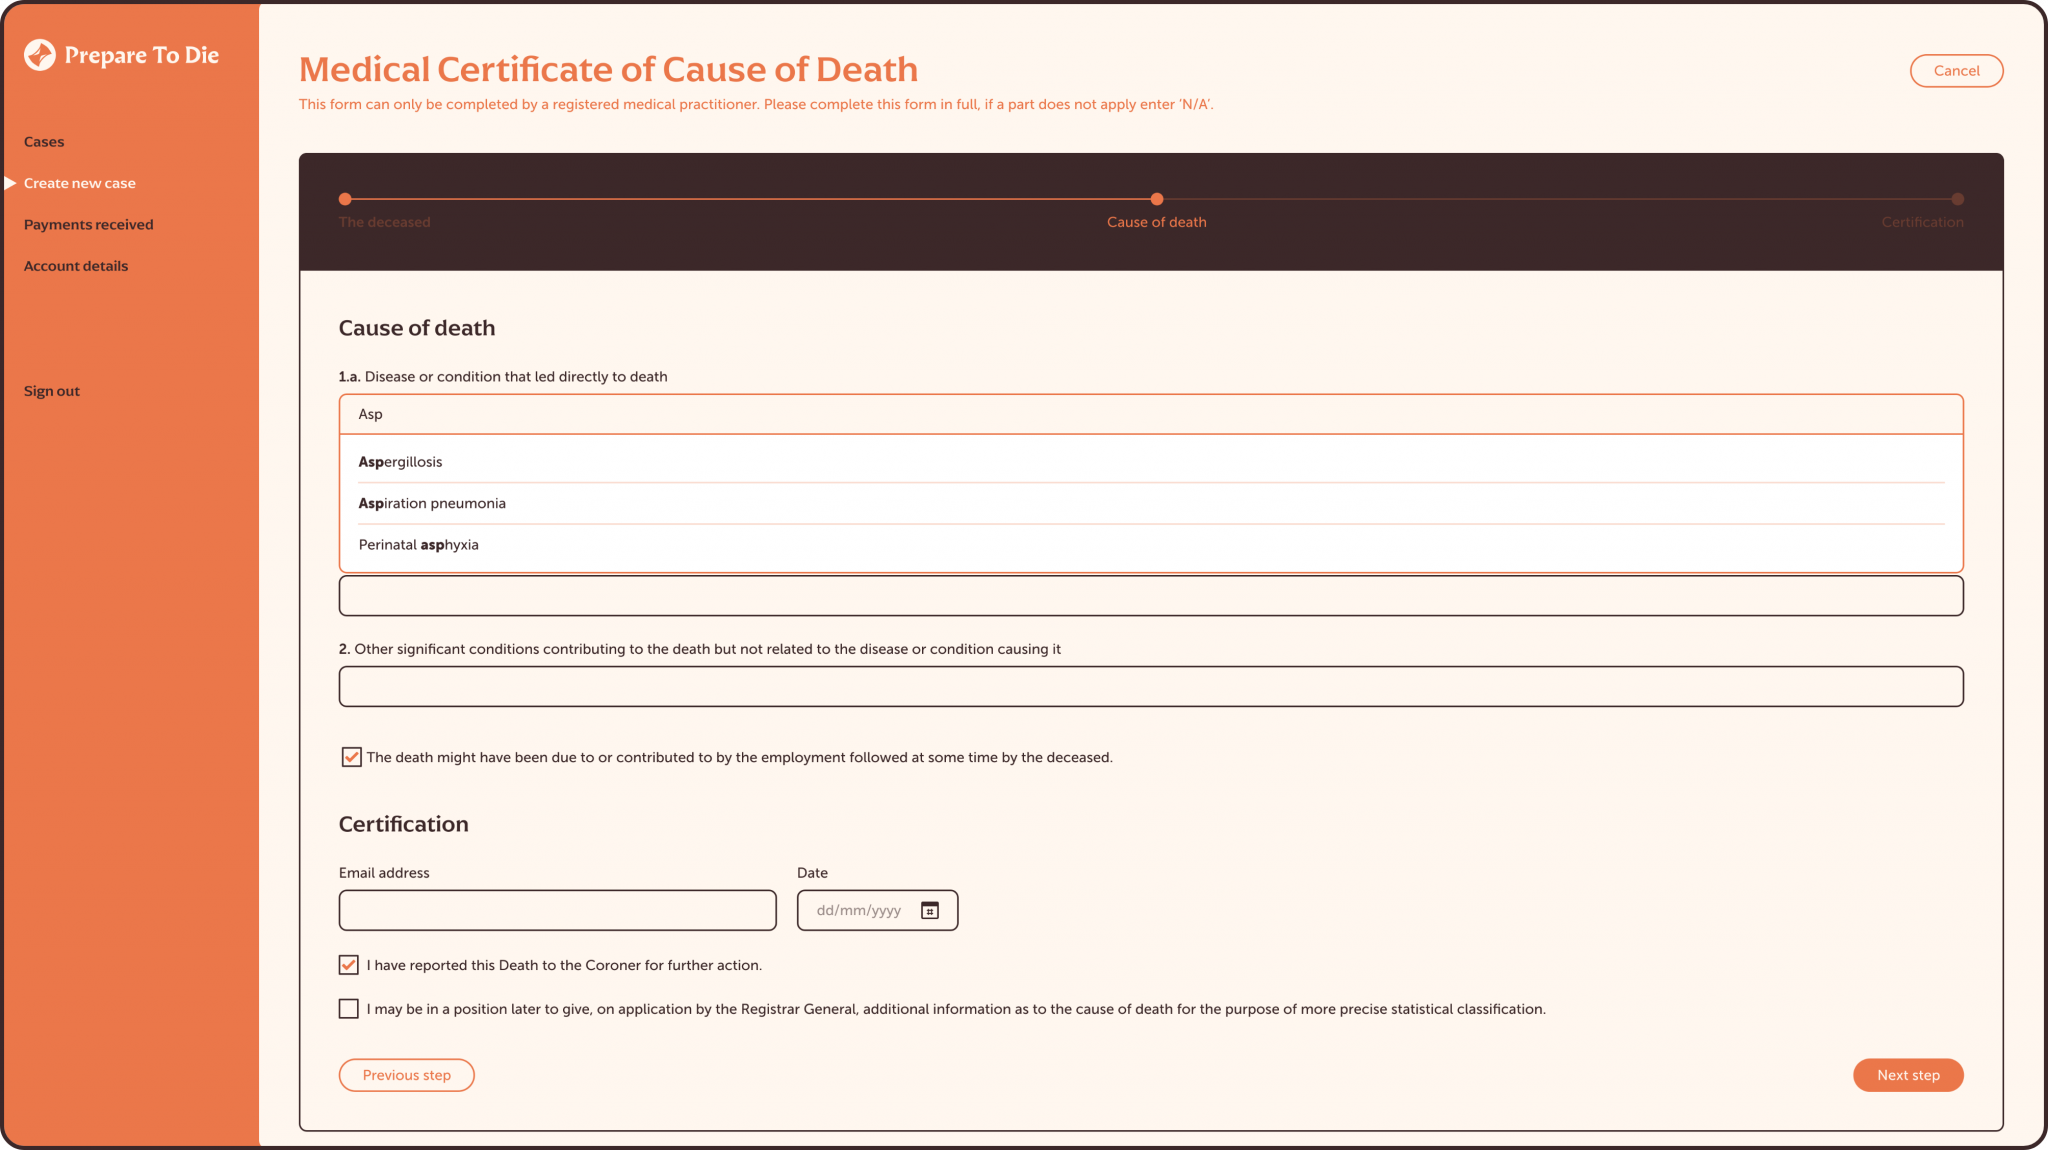Focus the Email address input field
Viewport: 2048px width, 1150px height.
tap(557, 910)
